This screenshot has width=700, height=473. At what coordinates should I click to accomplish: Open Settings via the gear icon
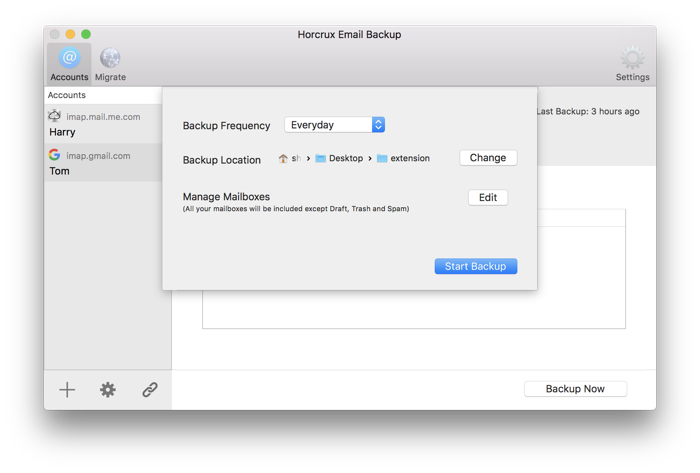coord(632,64)
